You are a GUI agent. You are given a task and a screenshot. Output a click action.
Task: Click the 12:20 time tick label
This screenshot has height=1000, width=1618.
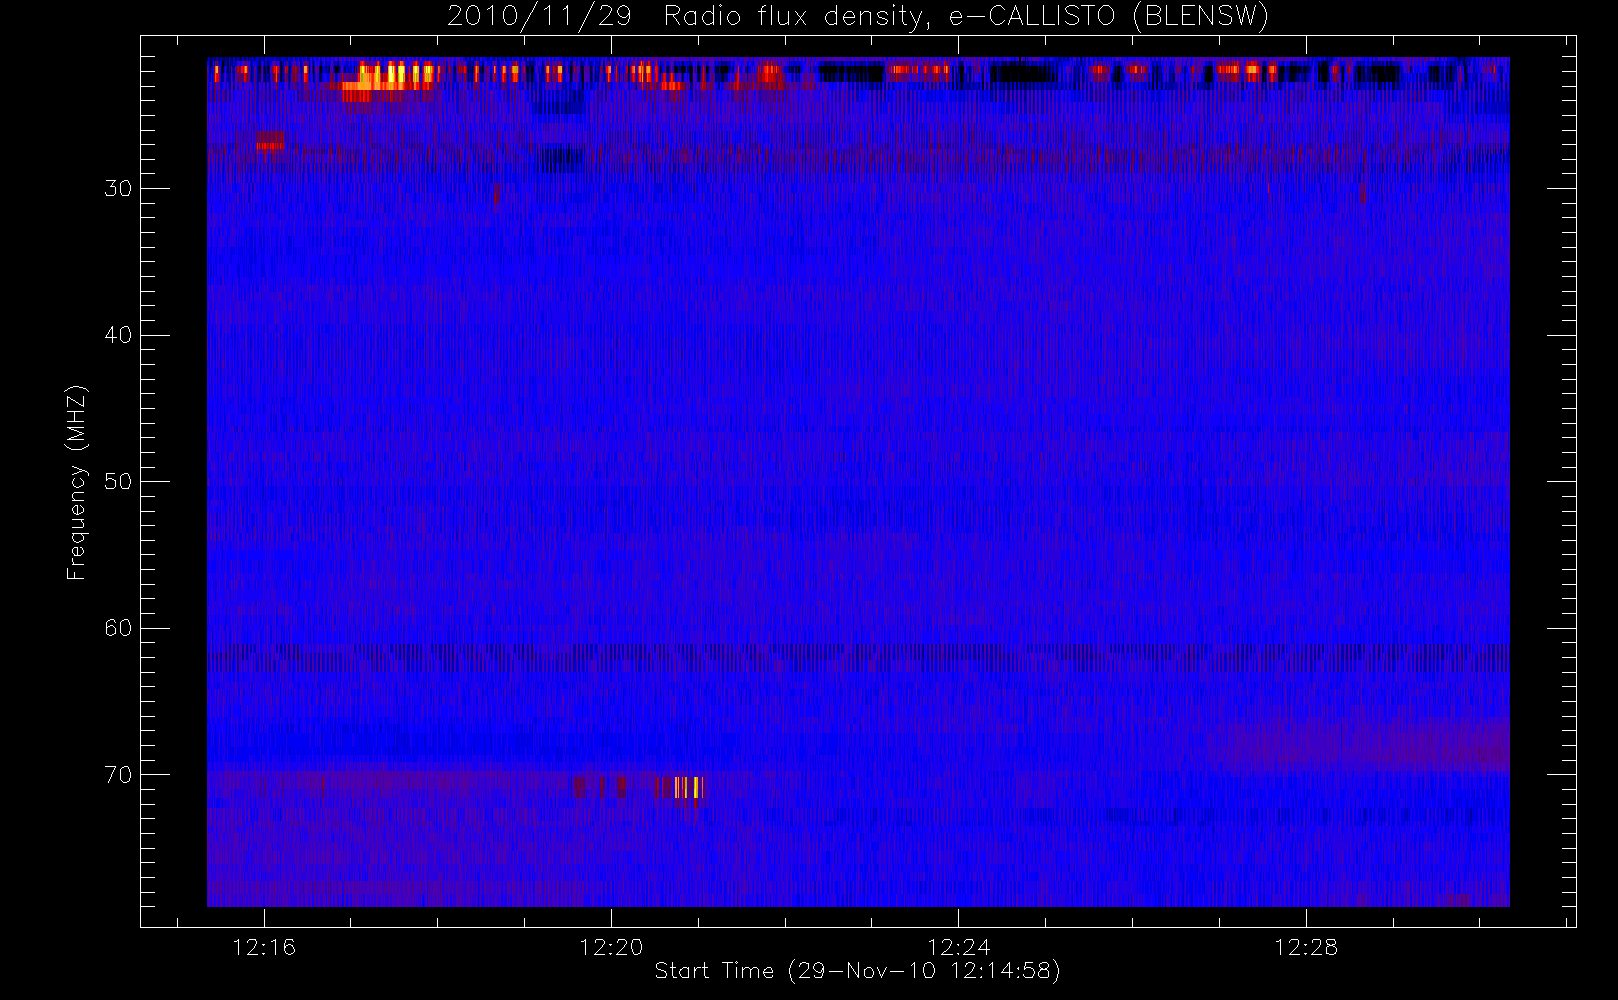(x=611, y=946)
